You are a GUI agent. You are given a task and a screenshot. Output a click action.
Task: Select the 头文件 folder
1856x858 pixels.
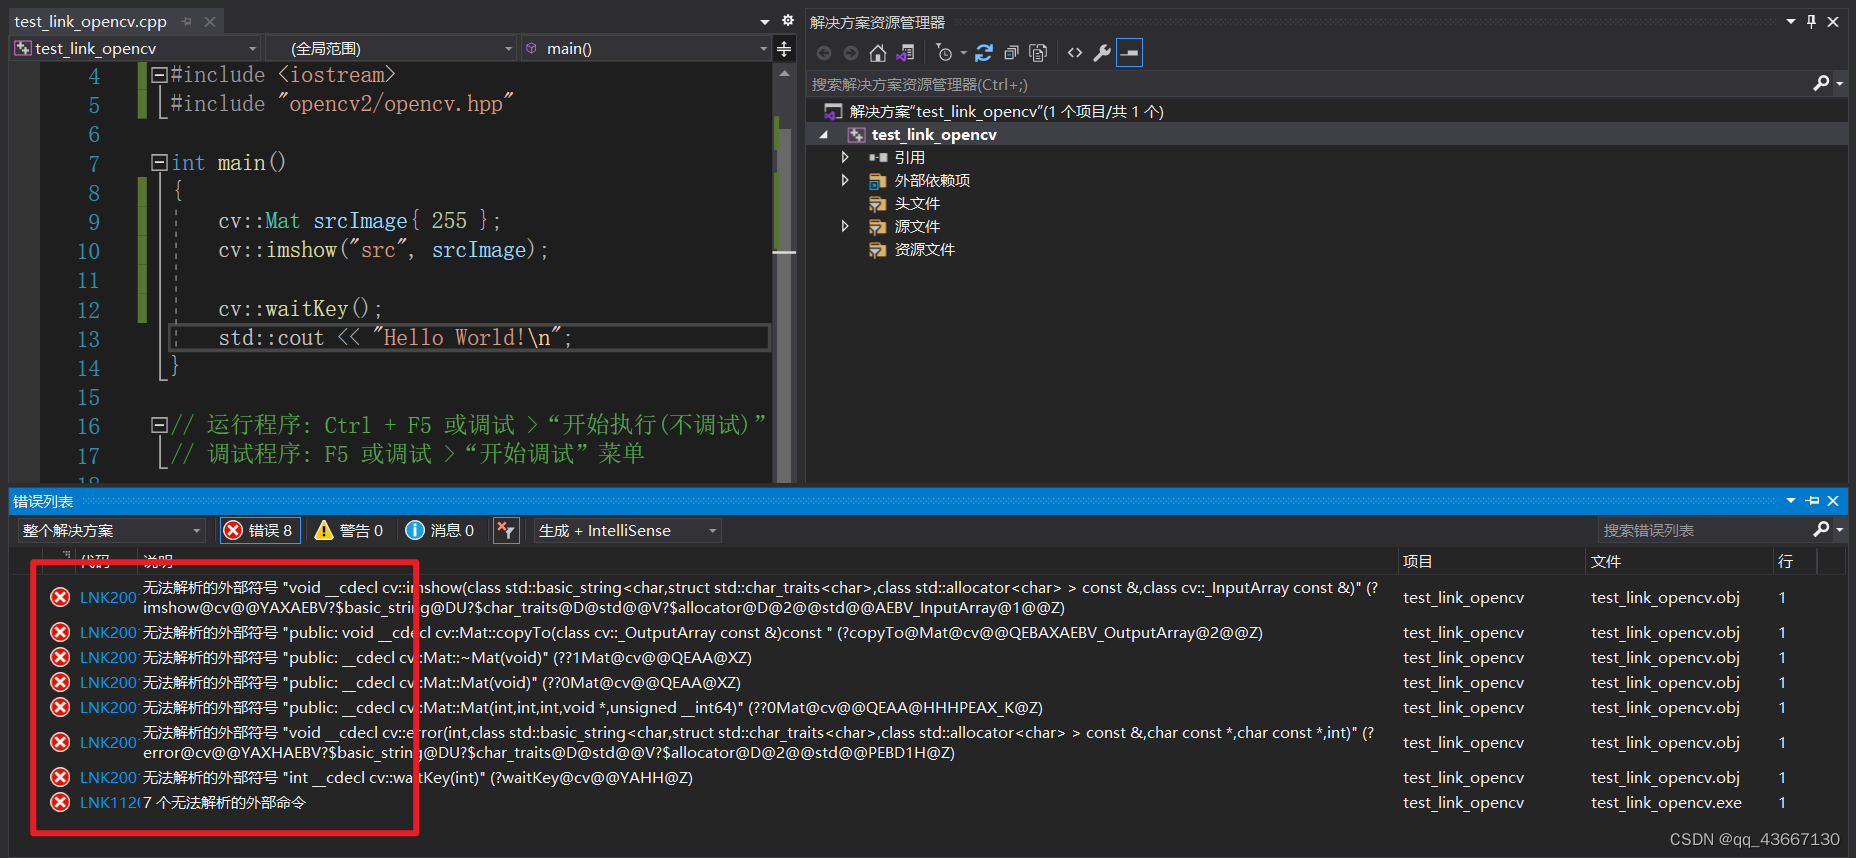tap(916, 203)
